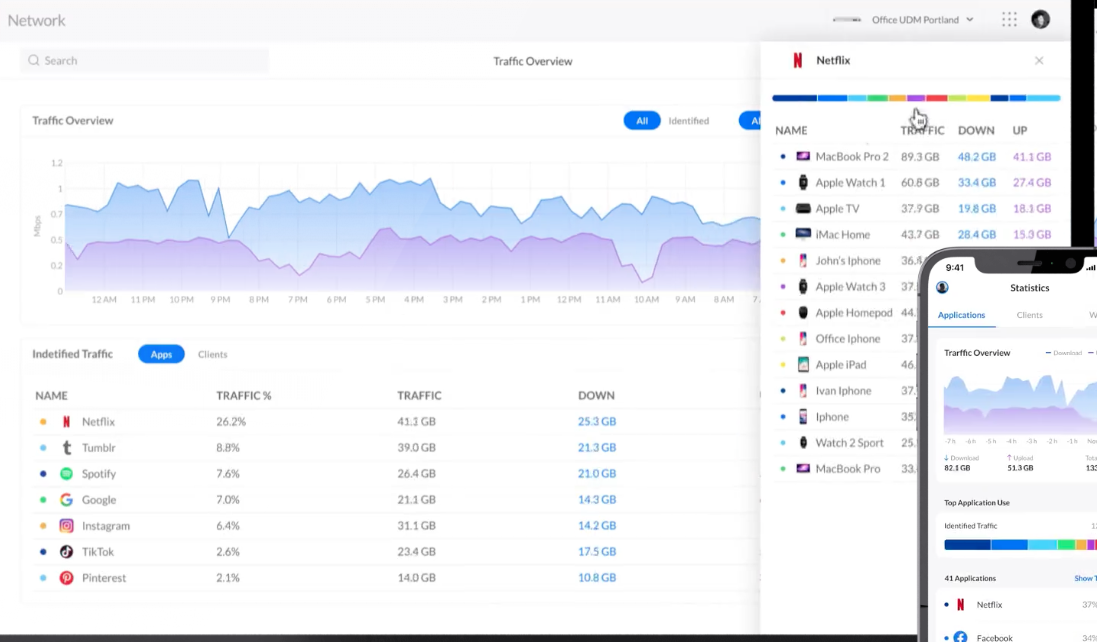
Task: Click the Pinterest app icon
Action: coord(66,578)
